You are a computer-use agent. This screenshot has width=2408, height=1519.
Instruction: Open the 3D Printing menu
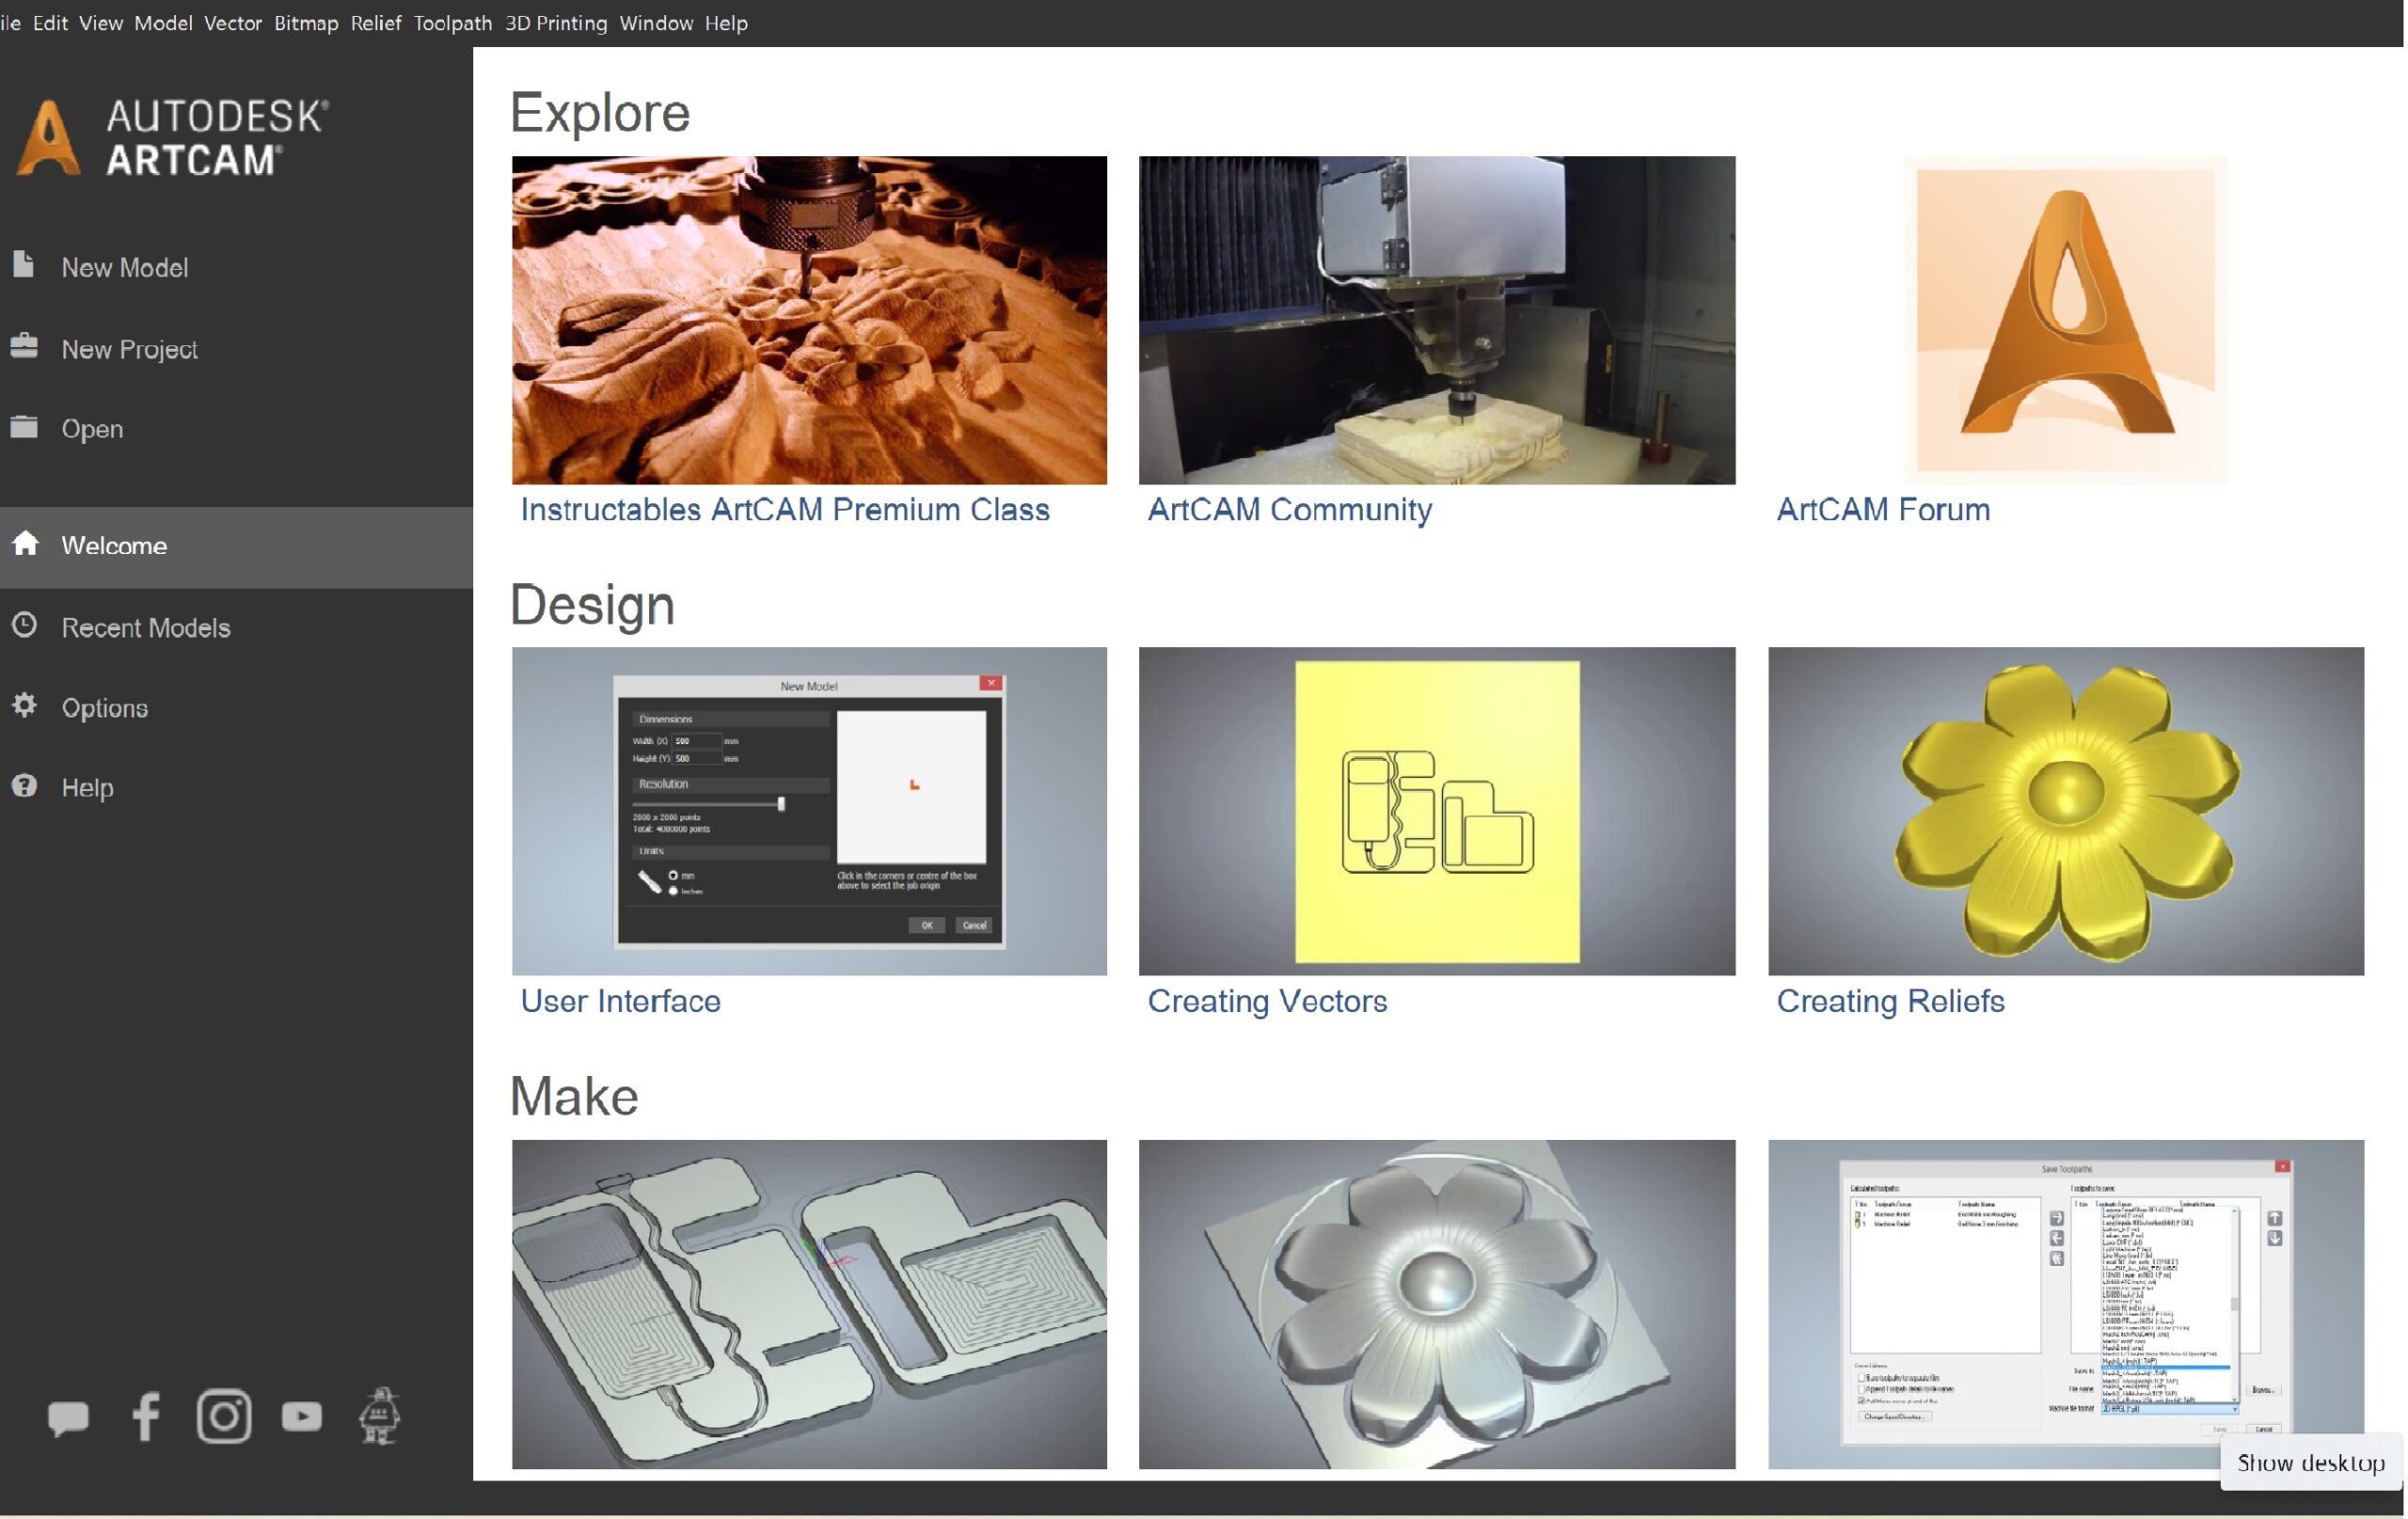(555, 22)
